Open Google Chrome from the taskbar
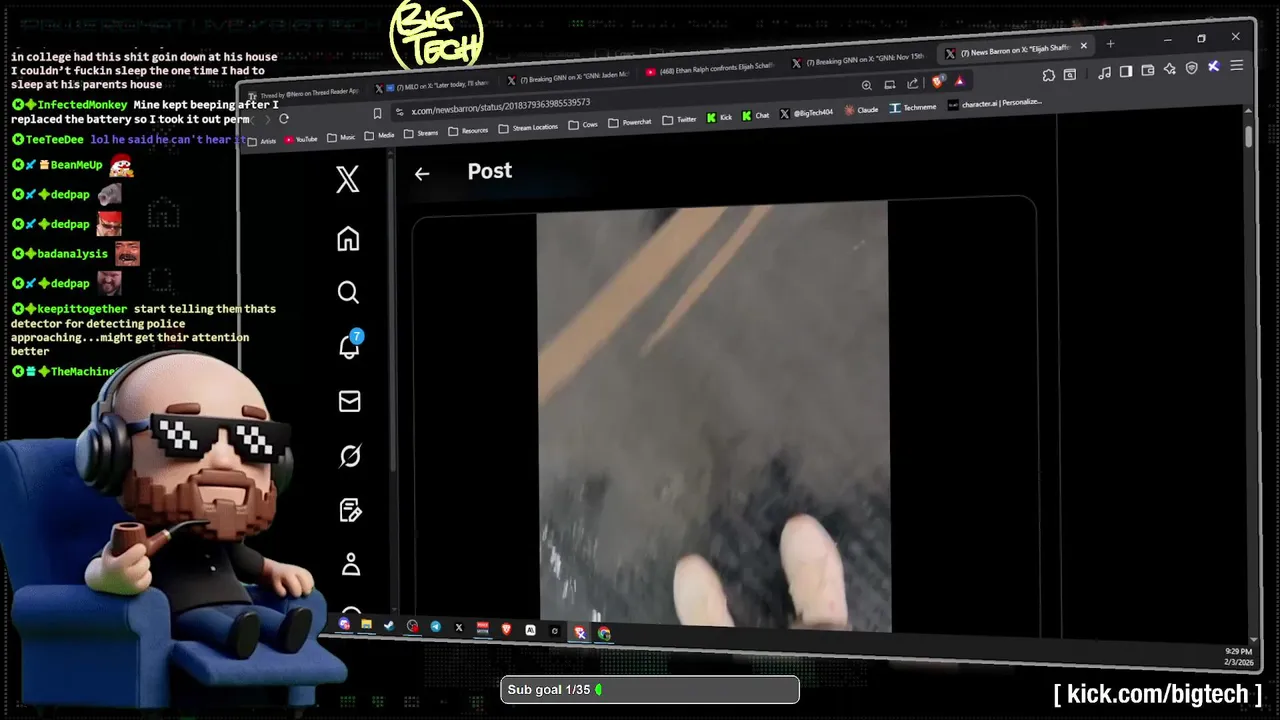 click(x=604, y=633)
